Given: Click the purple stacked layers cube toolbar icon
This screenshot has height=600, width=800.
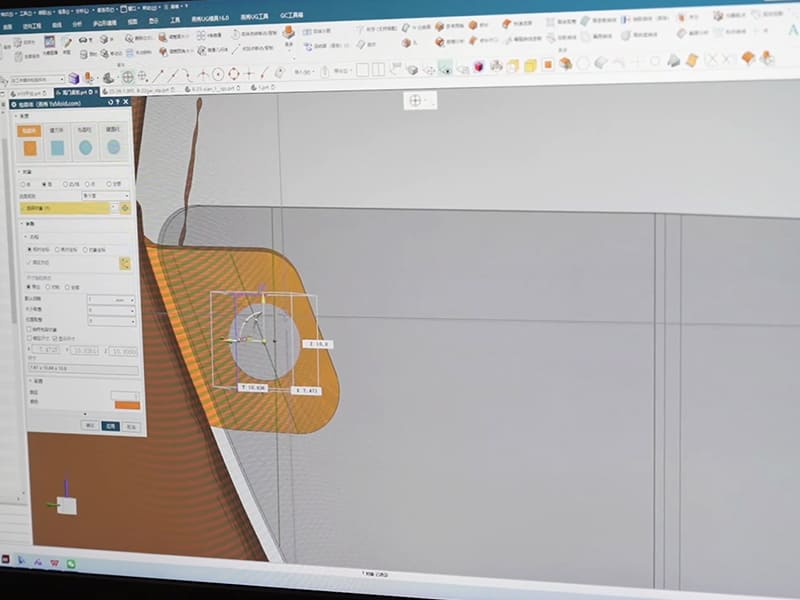Looking at the screenshot, I should click(74, 78).
